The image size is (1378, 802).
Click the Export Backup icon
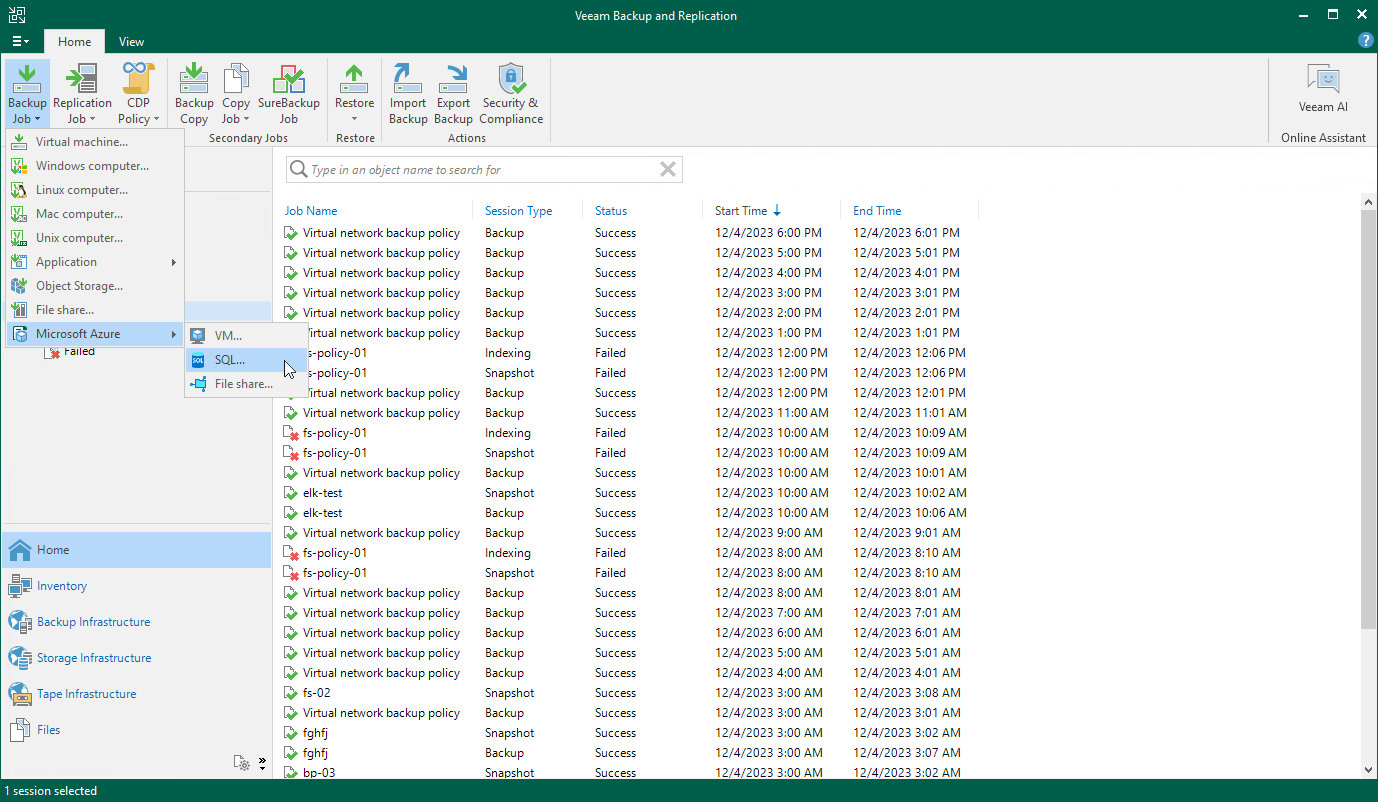click(453, 93)
